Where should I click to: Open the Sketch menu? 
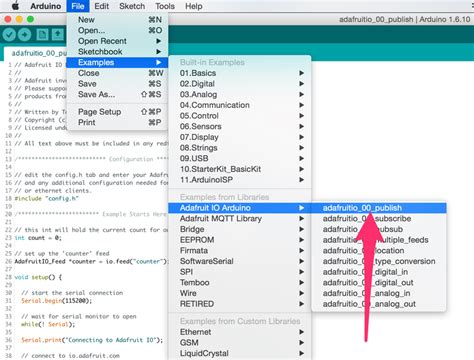(x=132, y=6)
